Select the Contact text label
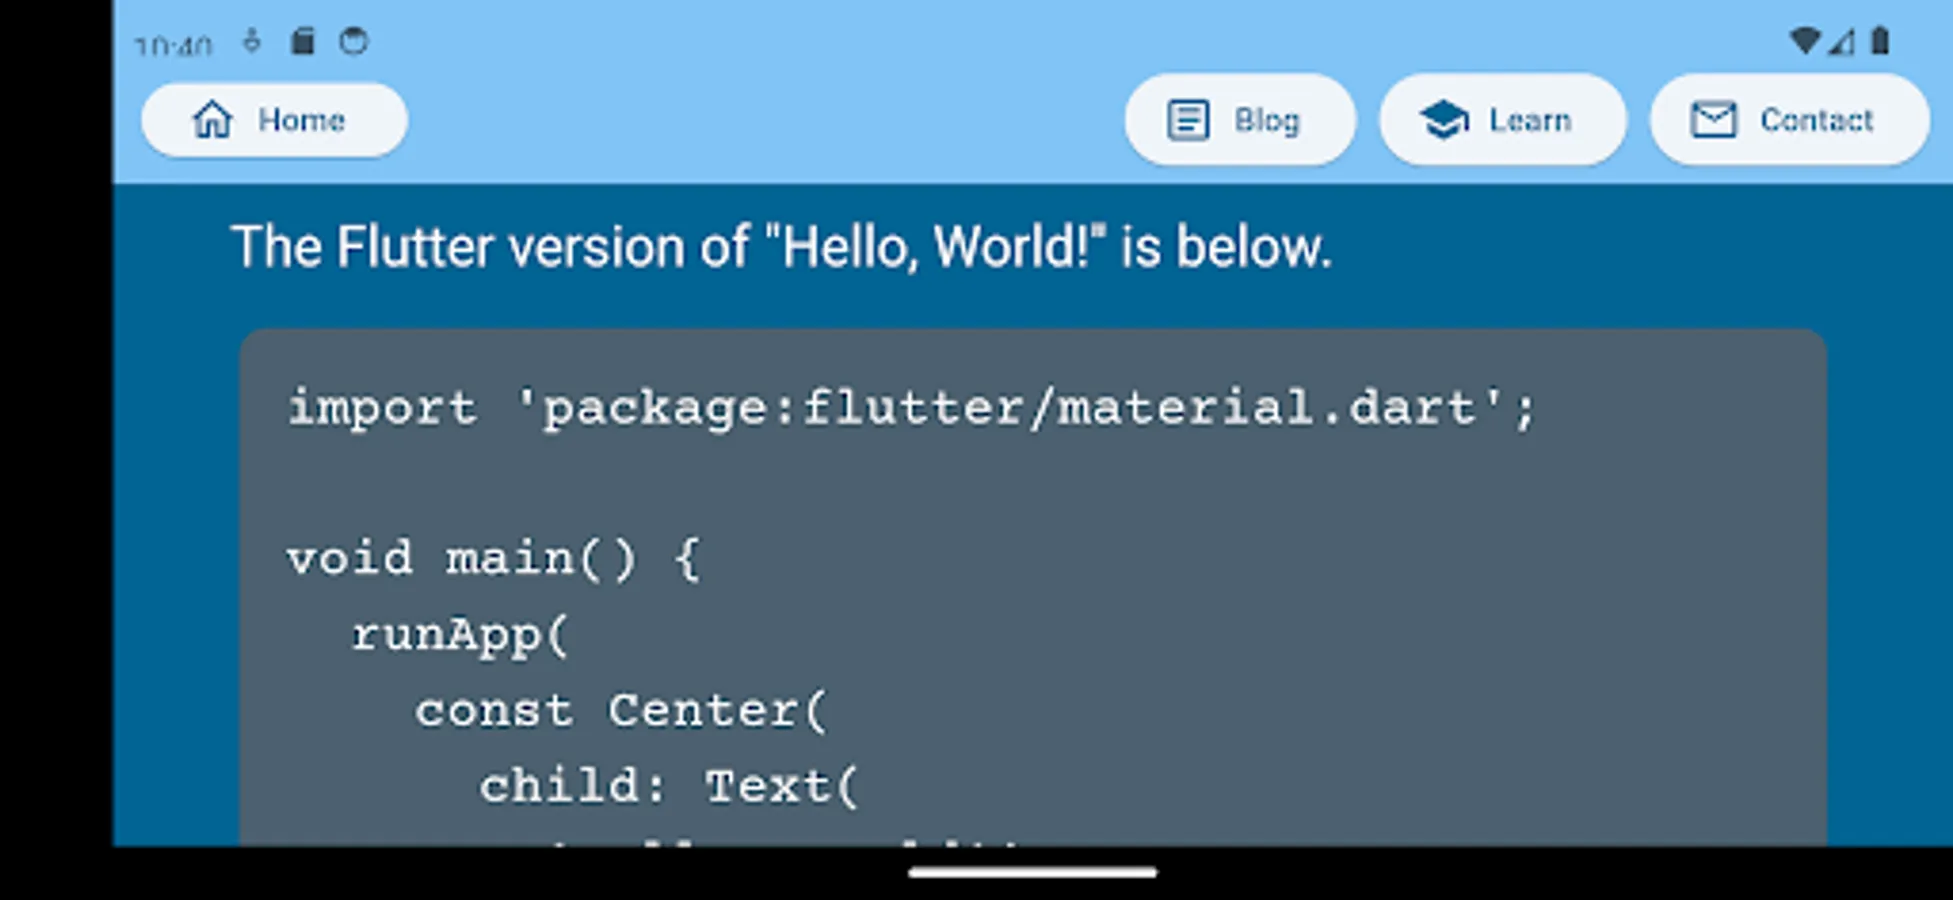1953x900 pixels. (1816, 120)
